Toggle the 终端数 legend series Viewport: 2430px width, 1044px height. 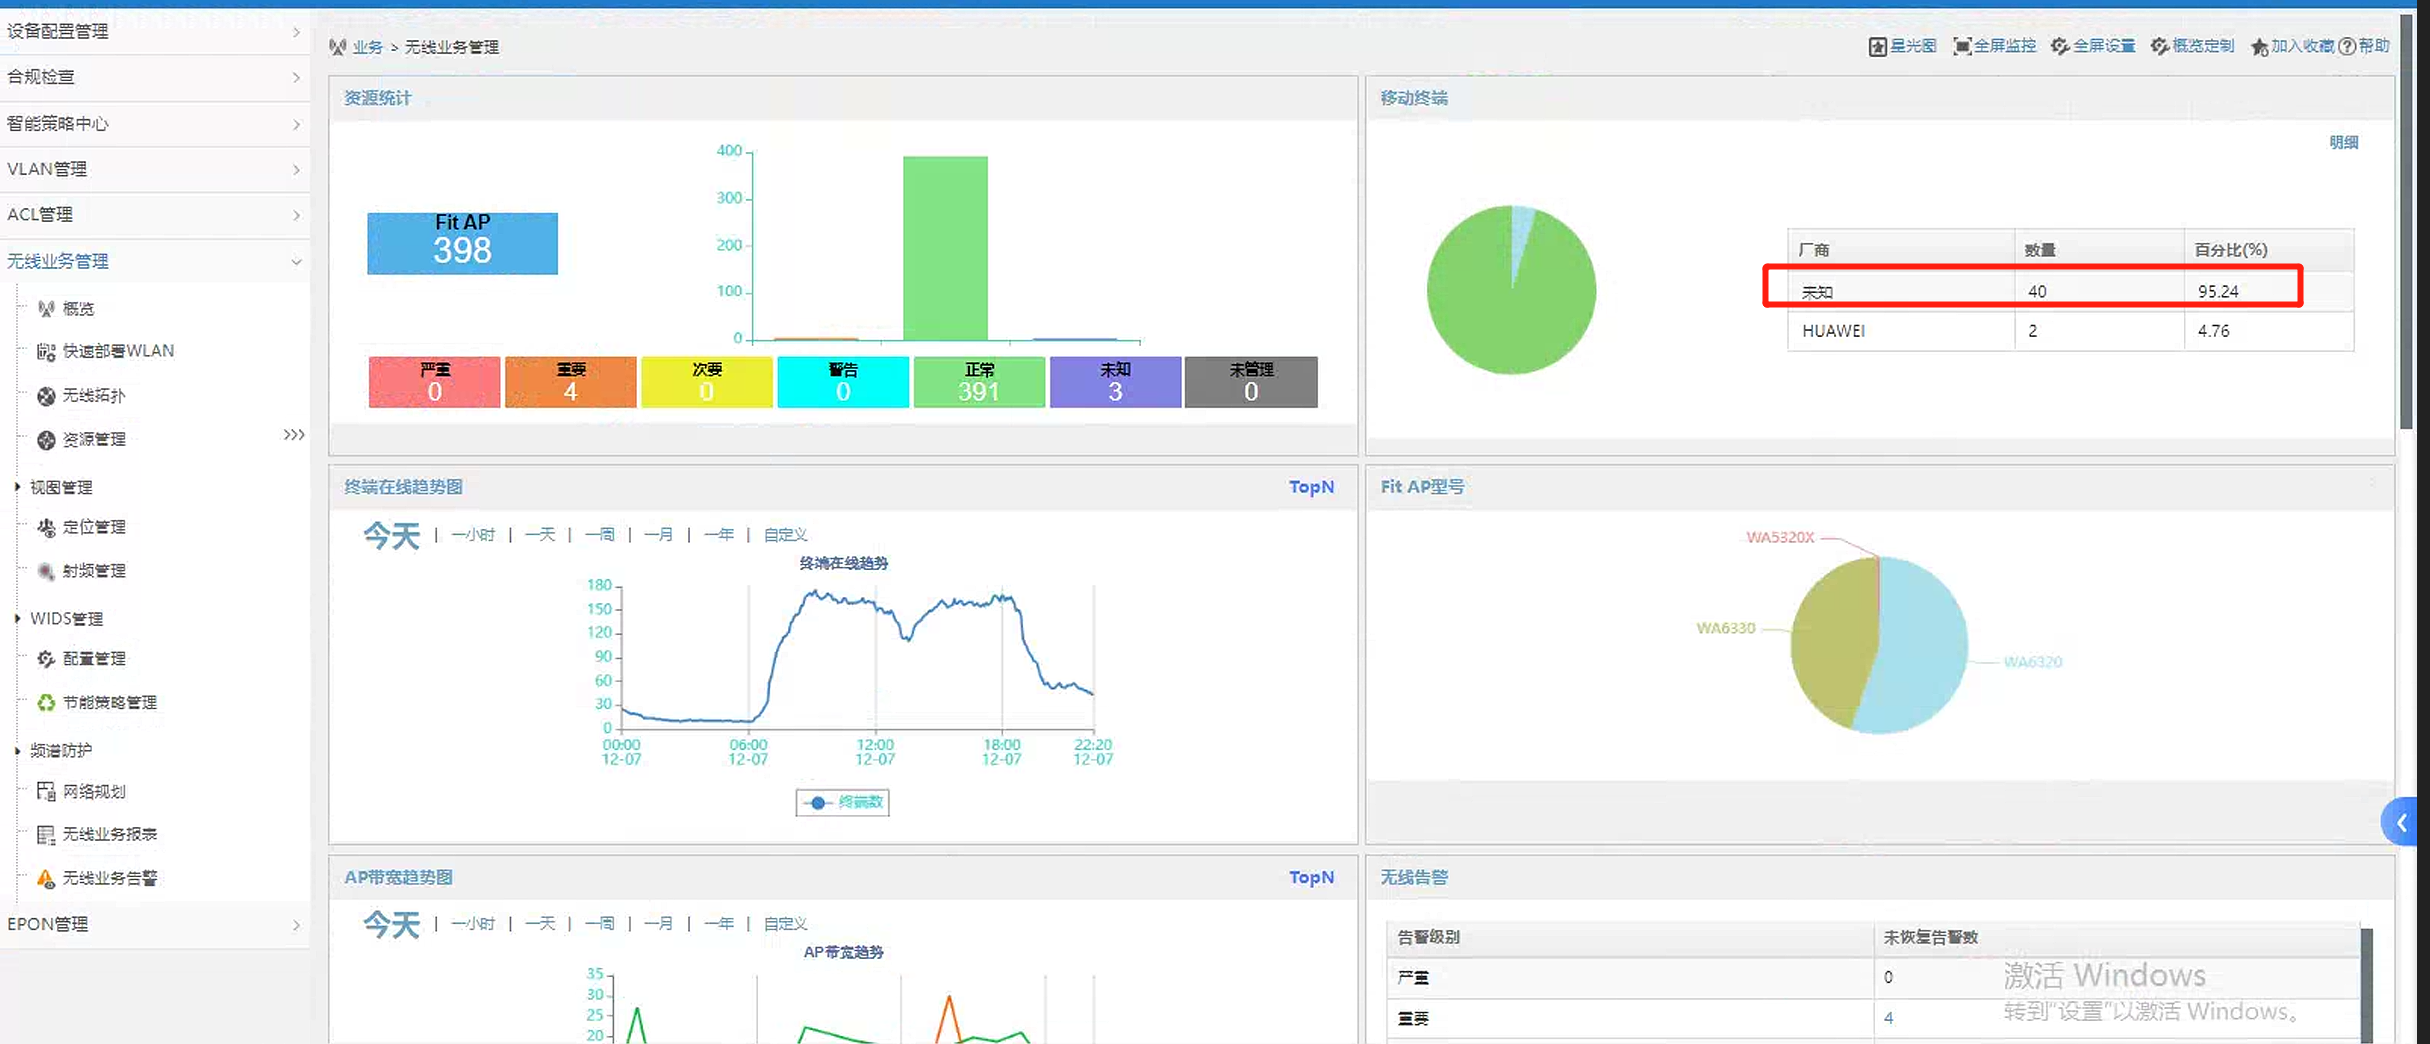coord(843,802)
